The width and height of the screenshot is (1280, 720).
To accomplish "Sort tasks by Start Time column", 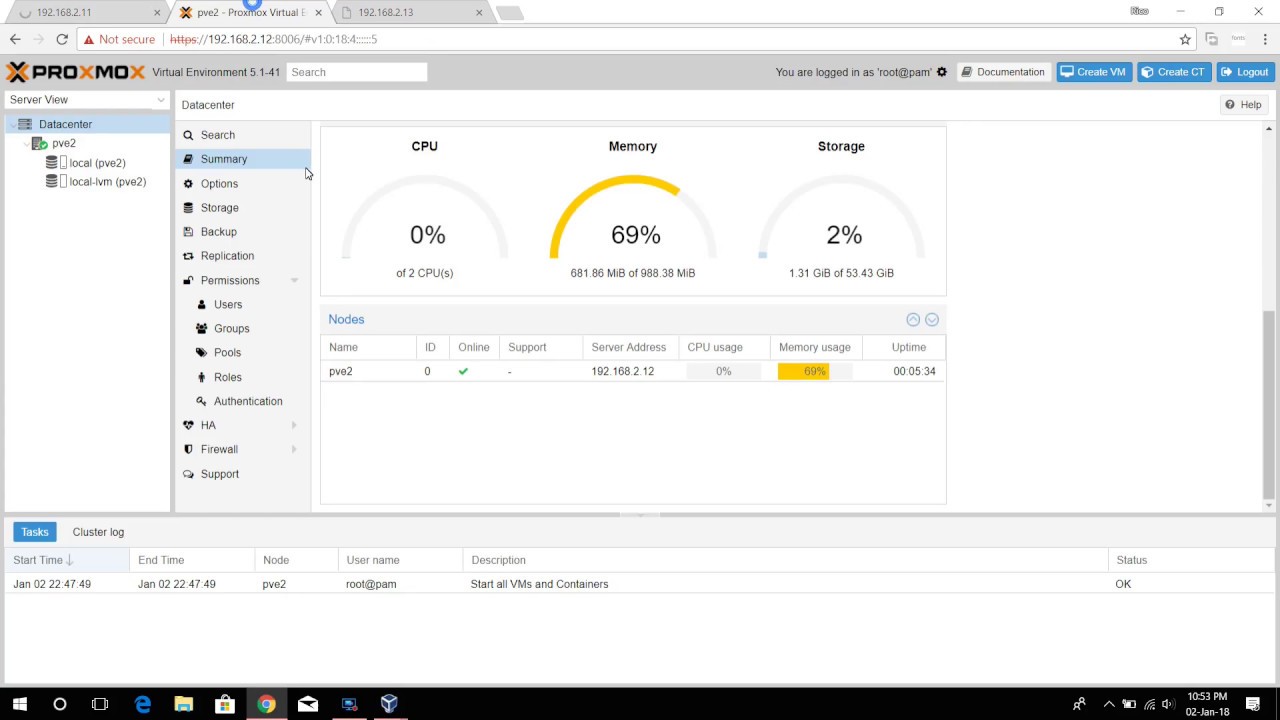I will click(x=68, y=560).
